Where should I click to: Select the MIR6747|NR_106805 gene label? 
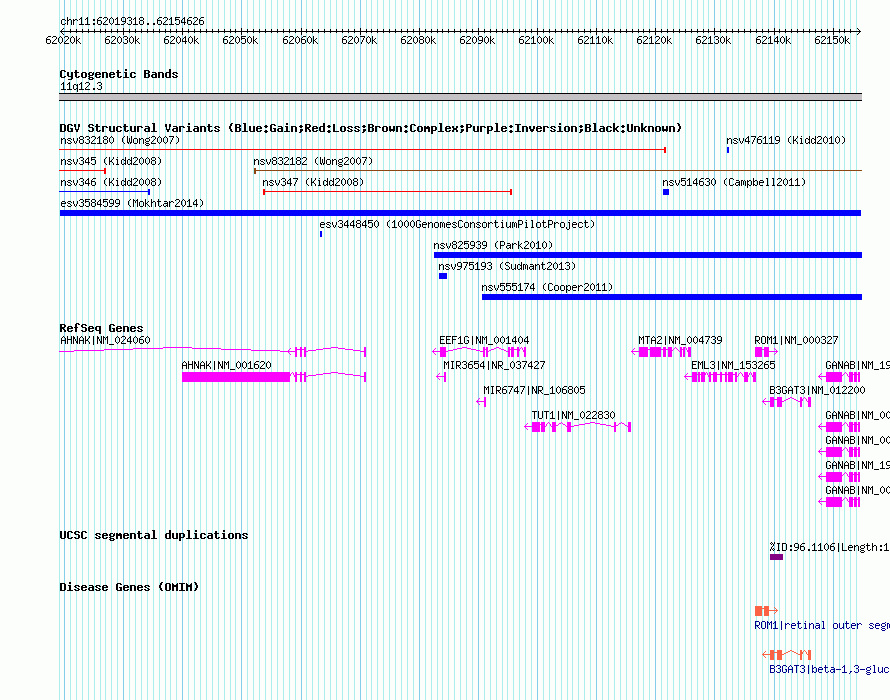tap(534, 390)
